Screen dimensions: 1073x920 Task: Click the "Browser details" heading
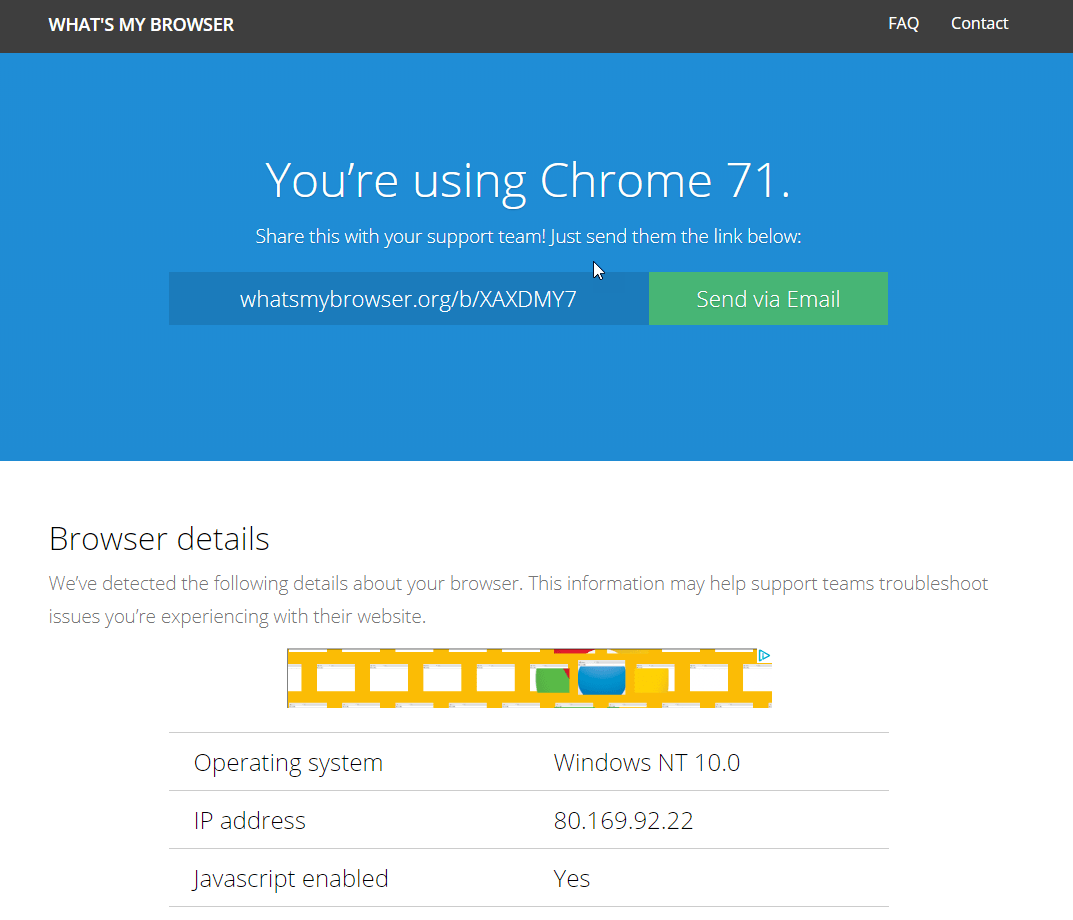click(x=159, y=539)
